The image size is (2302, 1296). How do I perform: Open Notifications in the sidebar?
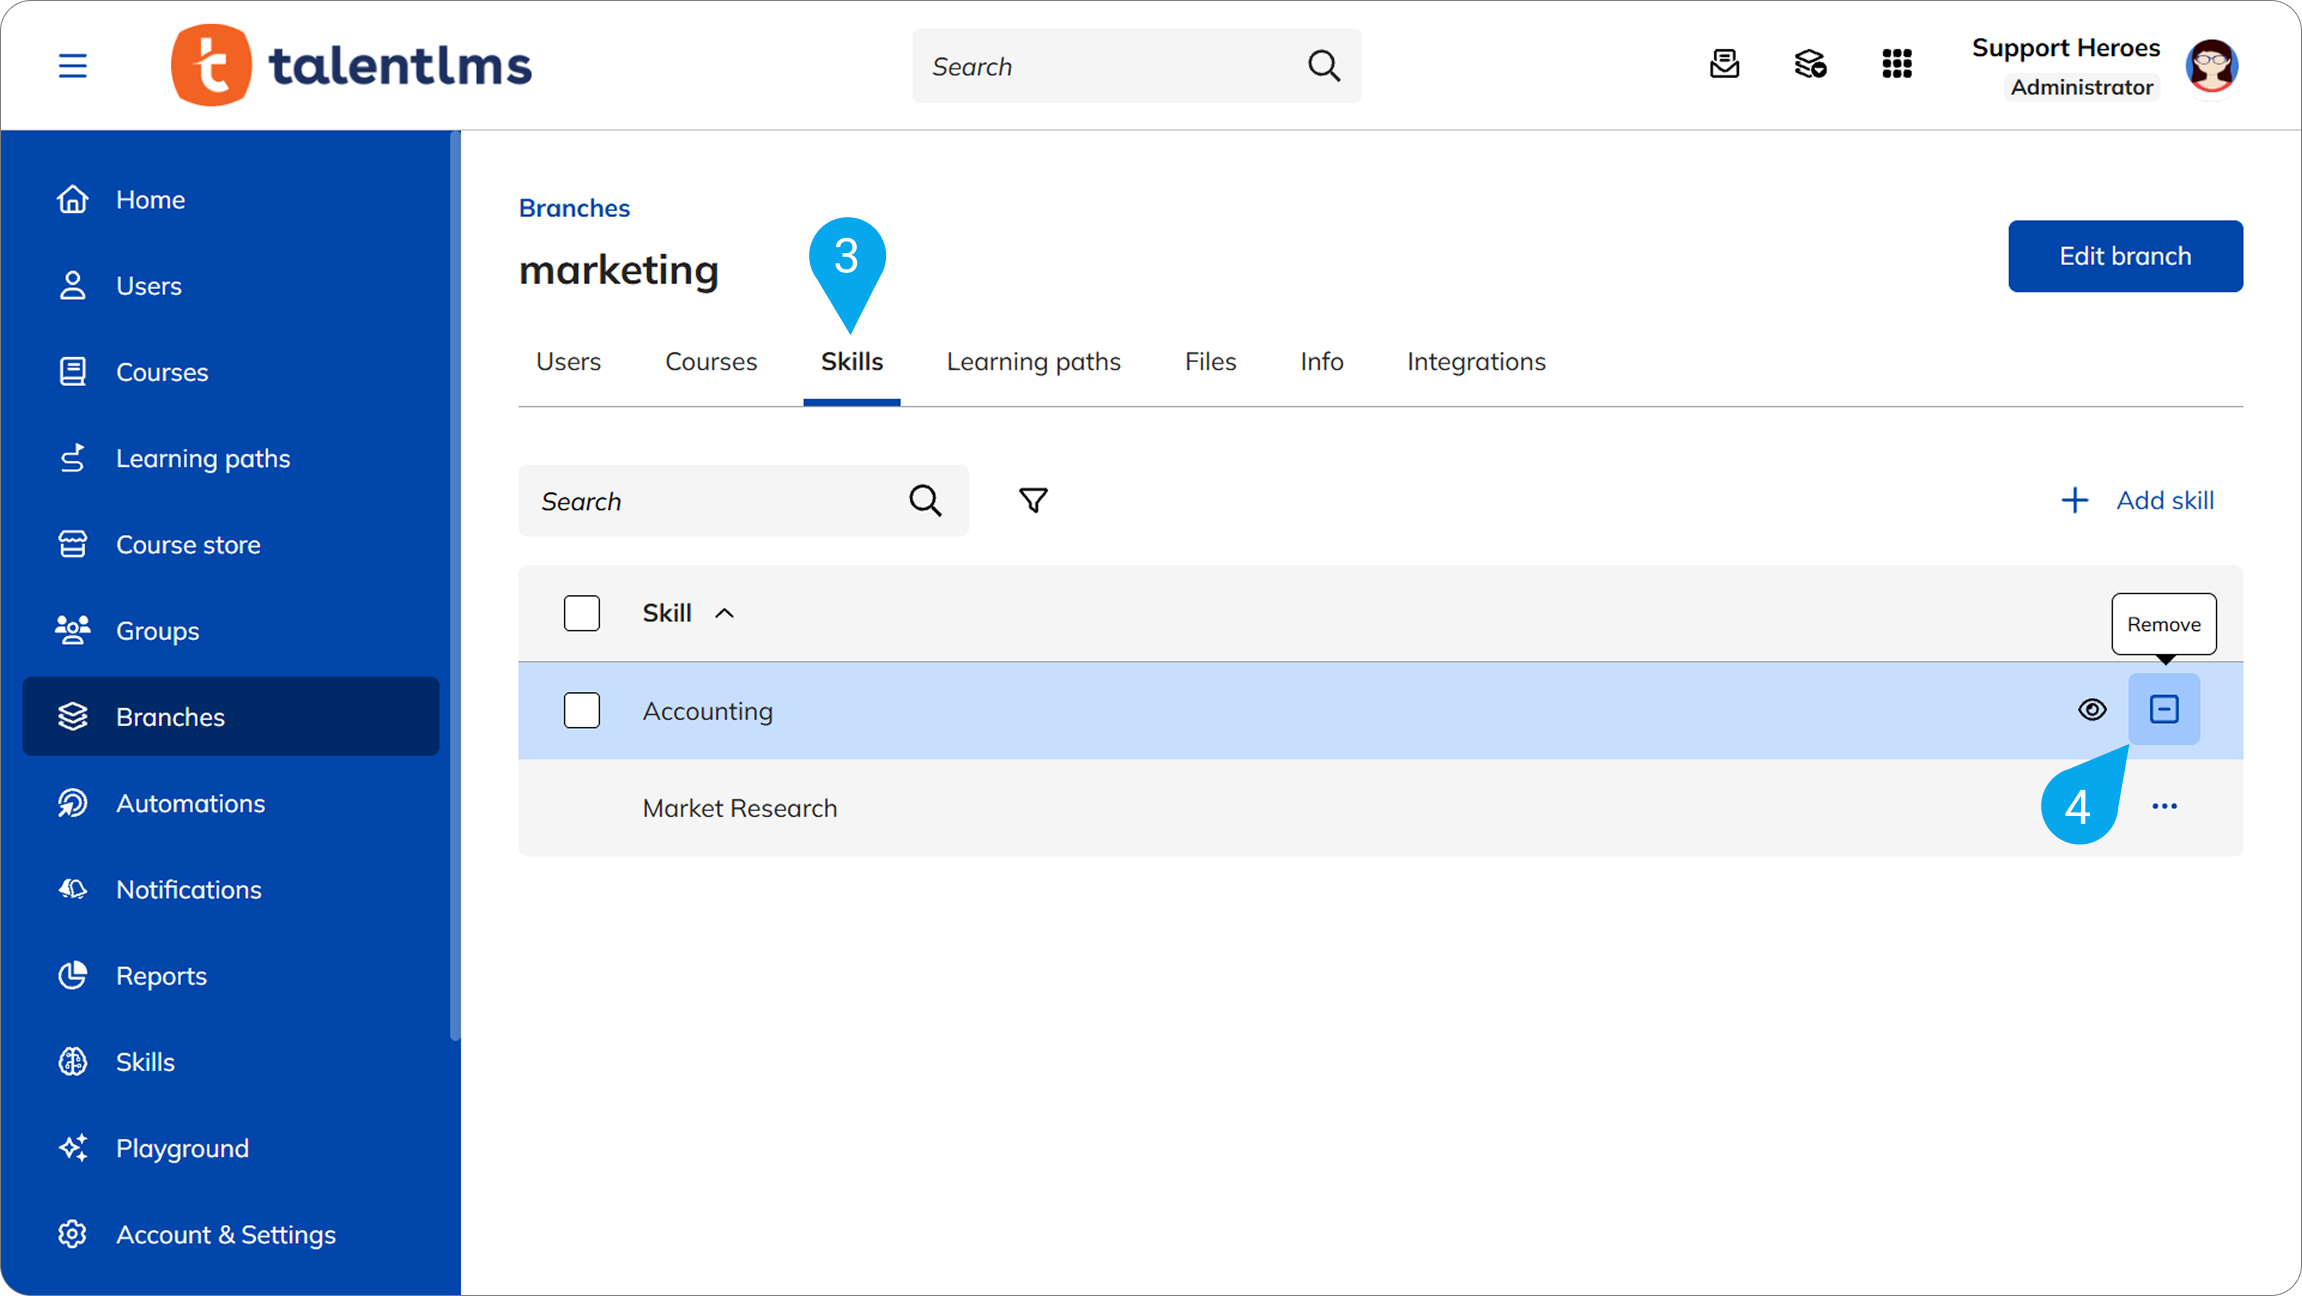[x=231, y=889]
